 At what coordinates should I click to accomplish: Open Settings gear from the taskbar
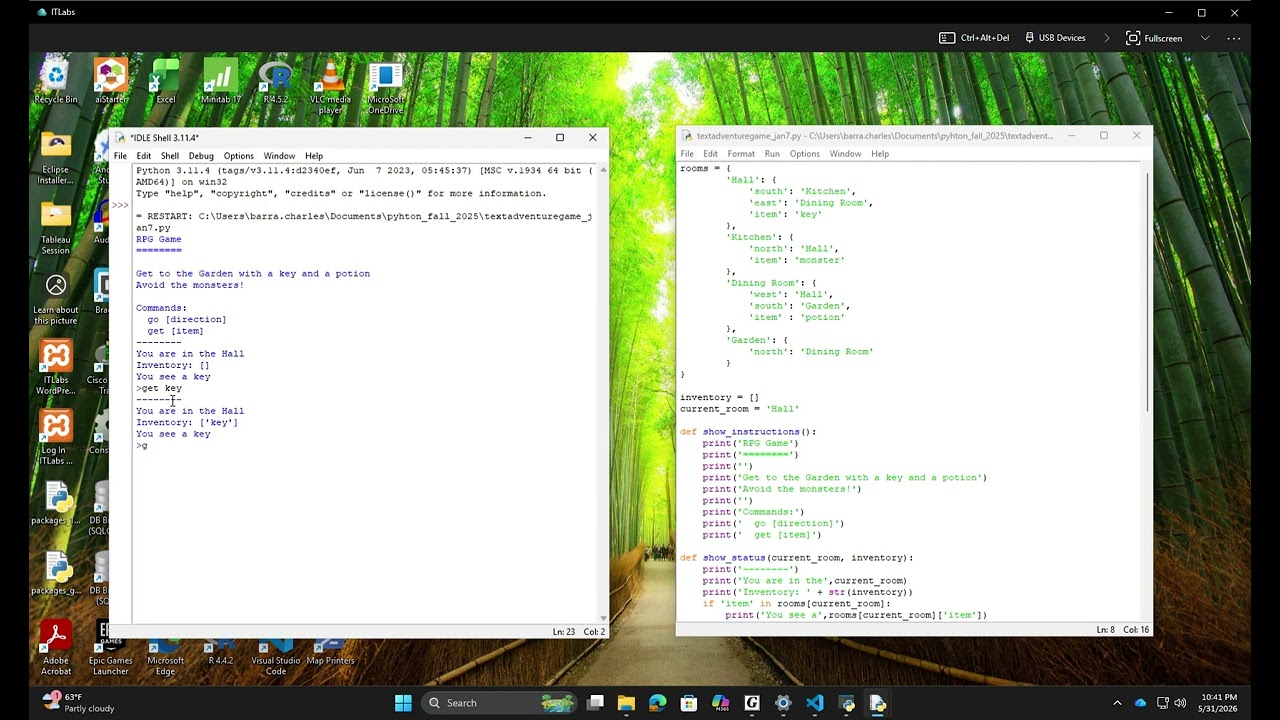pos(783,703)
